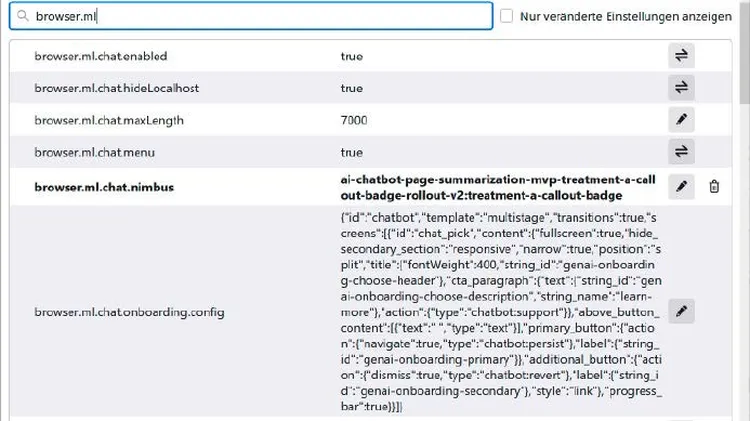Select the browser.ml.chat.hideLocalhost preference name
750x421 pixels.
tap(116, 88)
